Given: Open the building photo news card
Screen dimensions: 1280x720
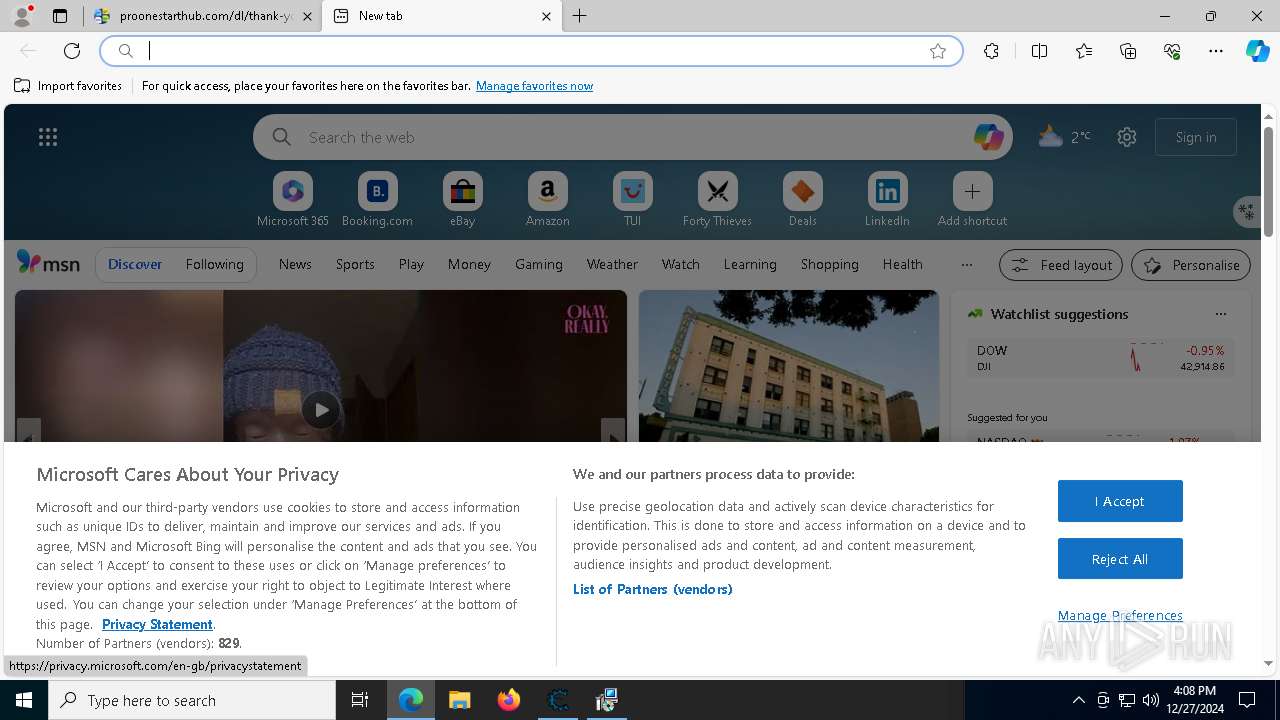Looking at the screenshot, I should pos(789,366).
